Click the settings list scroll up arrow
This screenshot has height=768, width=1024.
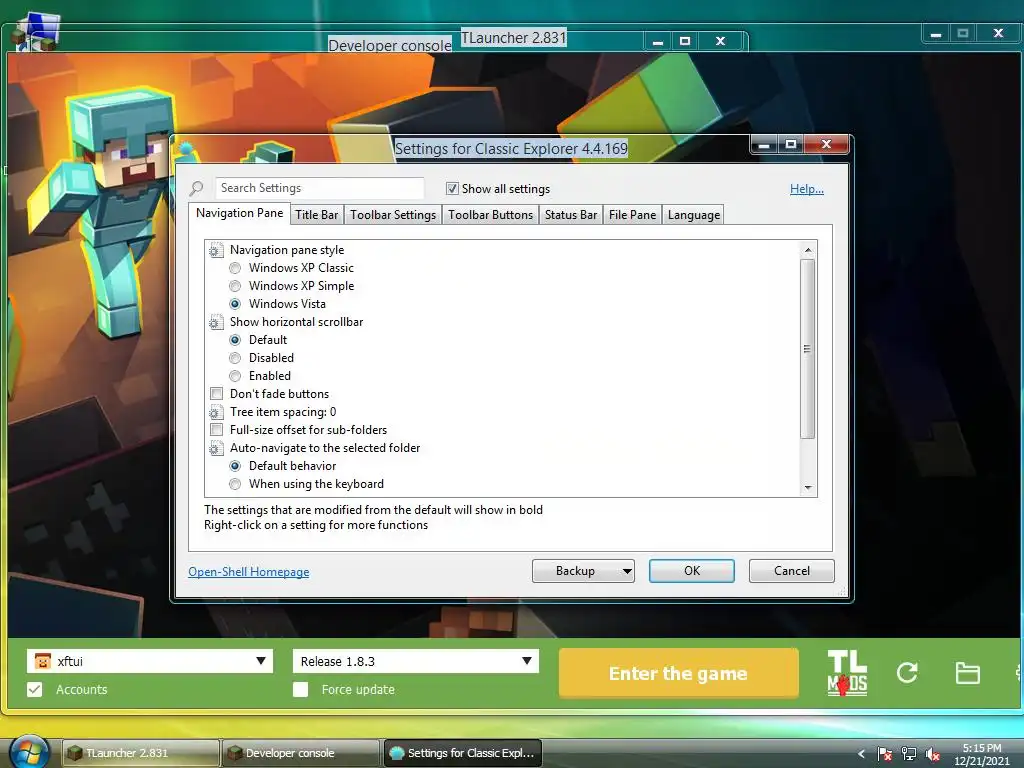pyautogui.click(x=808, y=250)
